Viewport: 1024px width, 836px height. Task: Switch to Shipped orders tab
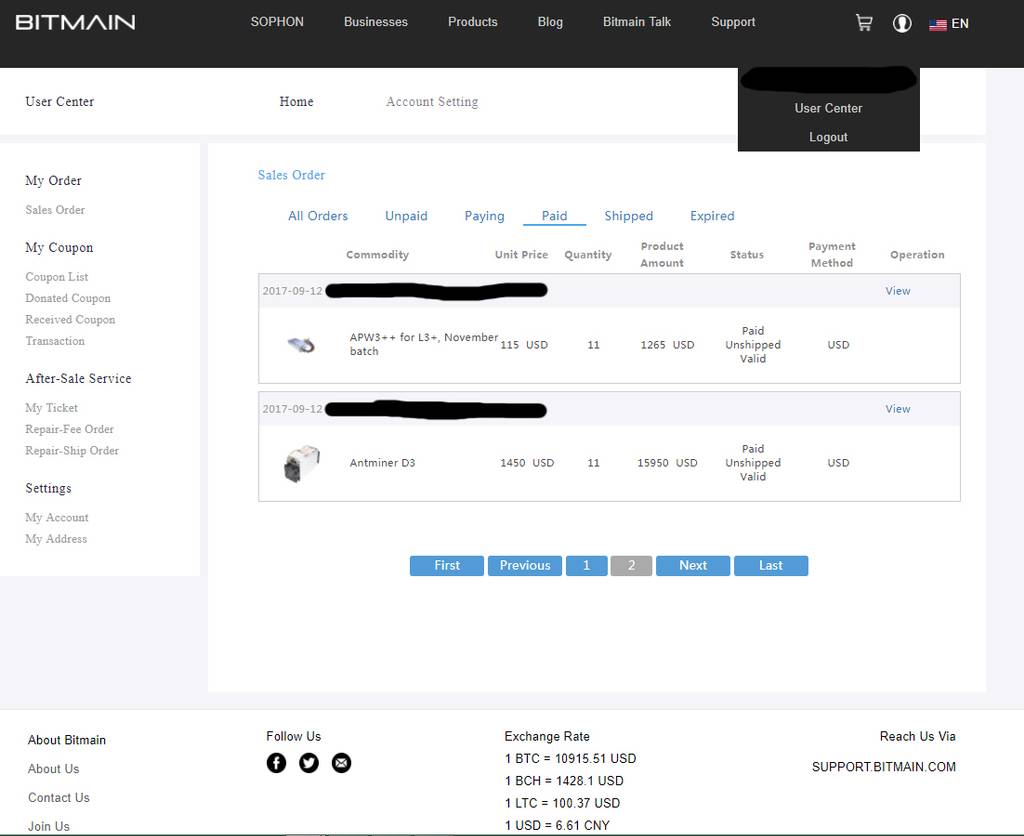[628, 216]
